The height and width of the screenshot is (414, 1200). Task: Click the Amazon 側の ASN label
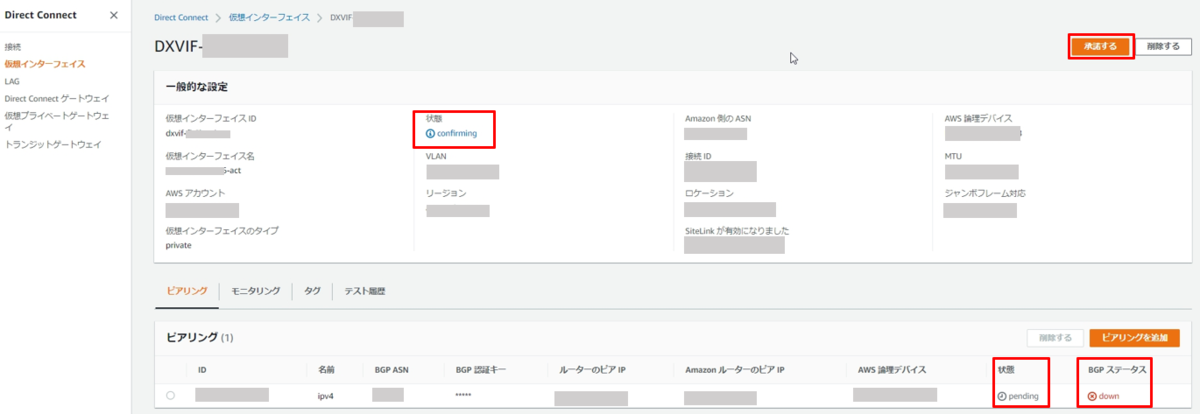tap(718, 118)
